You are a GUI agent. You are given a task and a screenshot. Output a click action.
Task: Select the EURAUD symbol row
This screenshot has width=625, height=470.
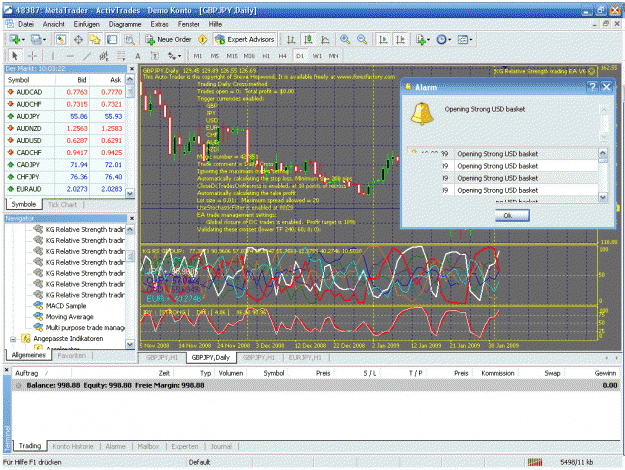click(x=65, y=189)
